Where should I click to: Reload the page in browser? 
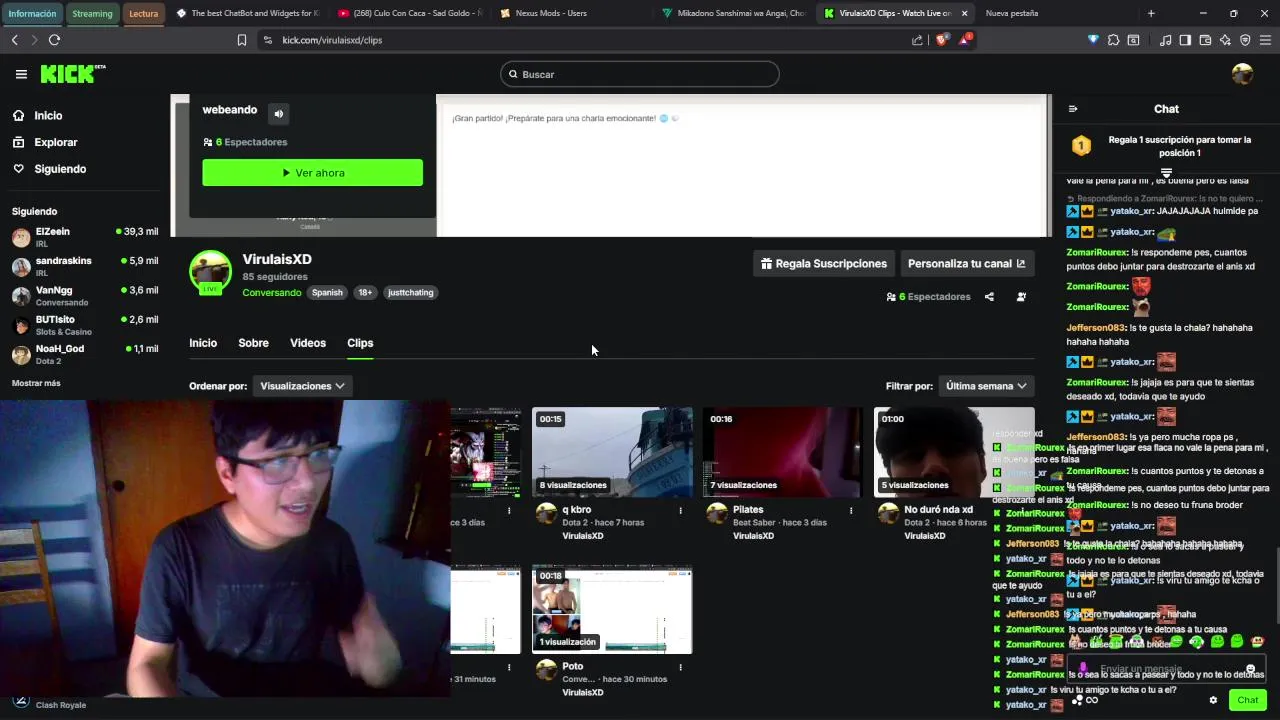click(54, 40)
